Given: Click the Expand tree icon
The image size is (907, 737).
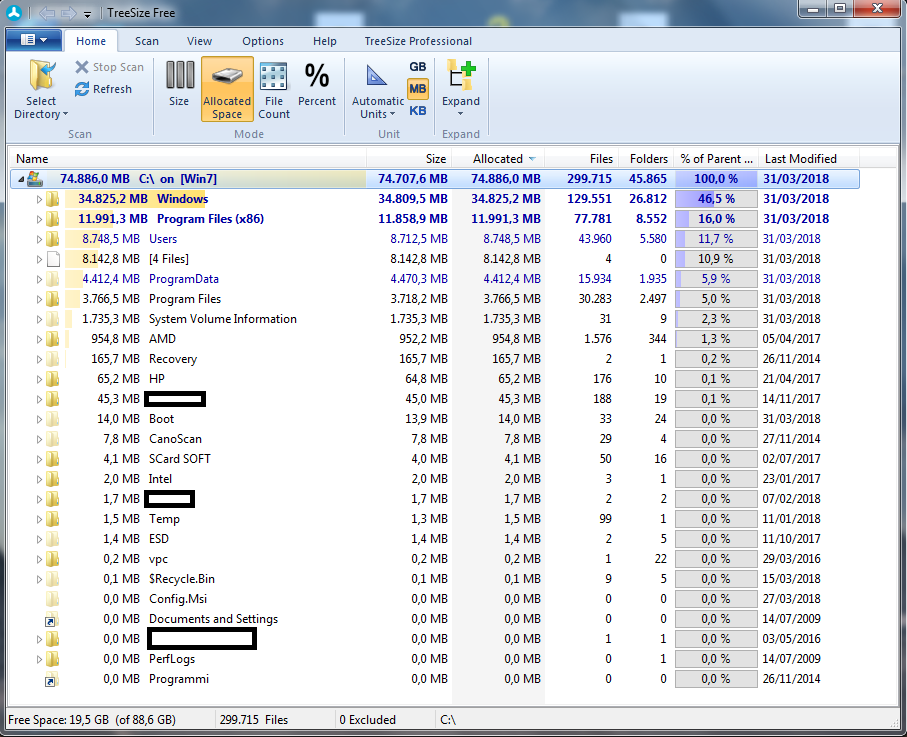Looking at the screenshot, I should pyautogui.click(x=461, y=75).
